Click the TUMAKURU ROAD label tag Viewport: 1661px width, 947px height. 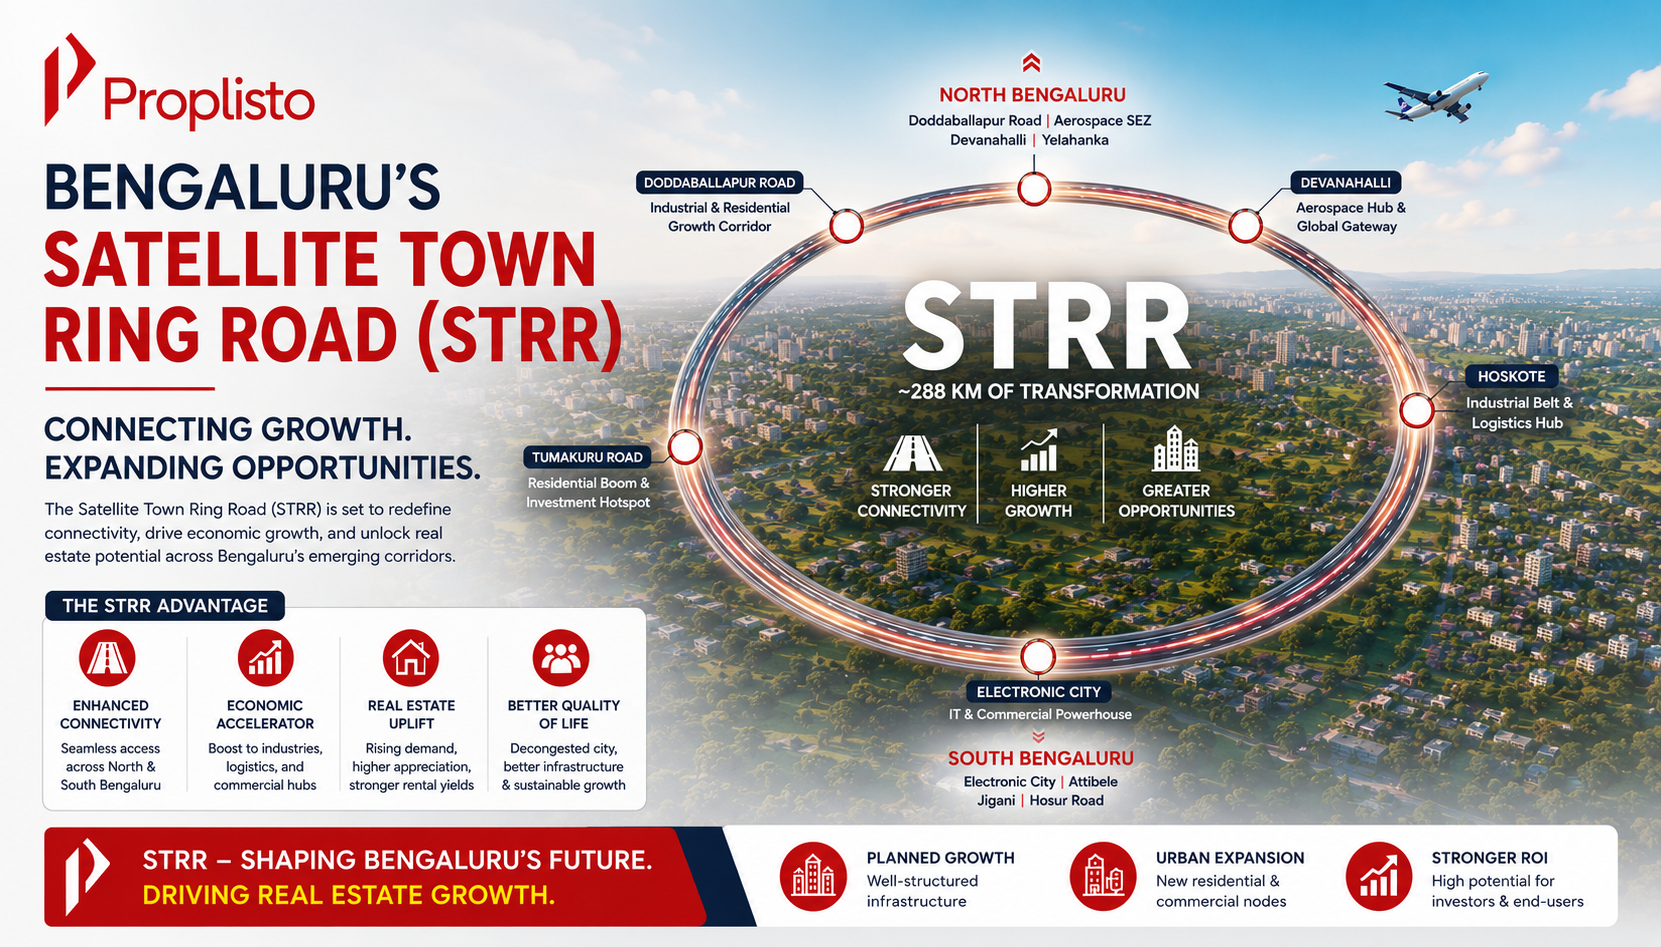point(587,457)
